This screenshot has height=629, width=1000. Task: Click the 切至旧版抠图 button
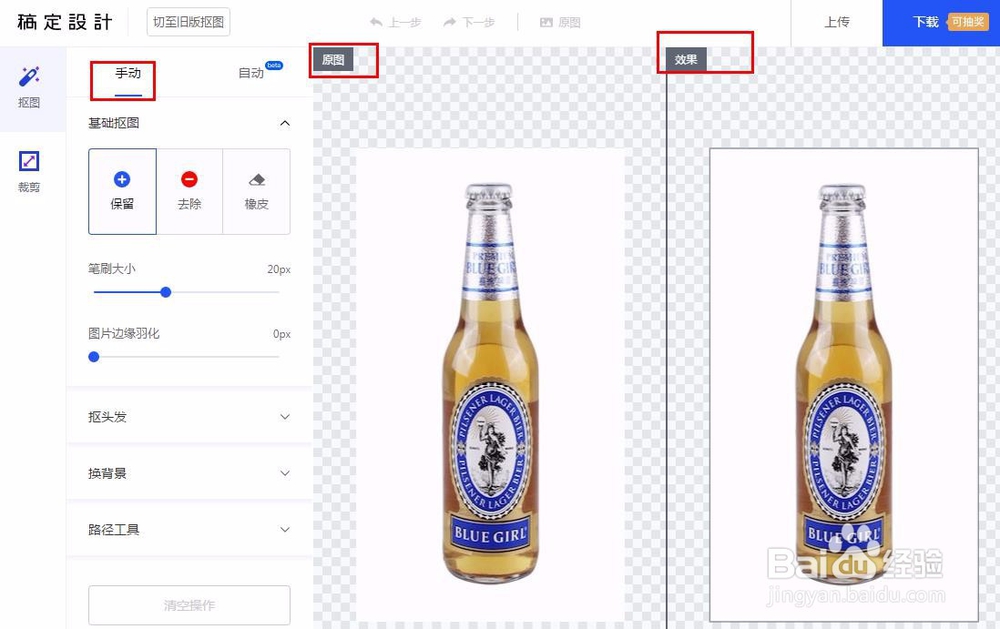[x=188, y=22]
